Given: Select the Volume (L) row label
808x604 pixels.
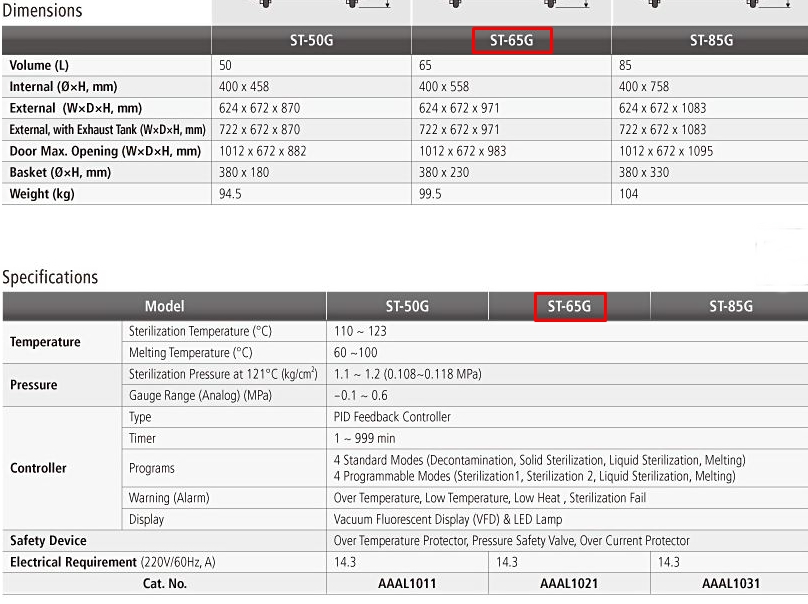Looking at the screenshot, I should click(39, 65).
